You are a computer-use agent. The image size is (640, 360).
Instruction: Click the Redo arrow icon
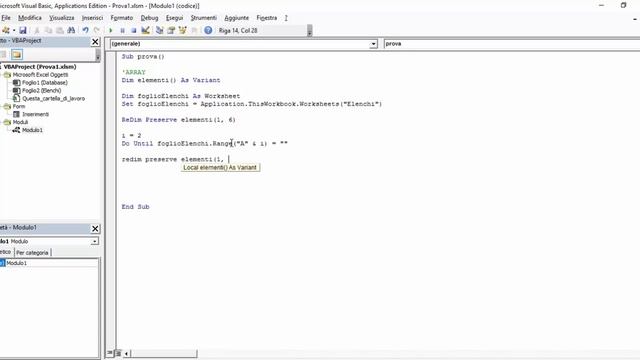(x=97, y=30)
